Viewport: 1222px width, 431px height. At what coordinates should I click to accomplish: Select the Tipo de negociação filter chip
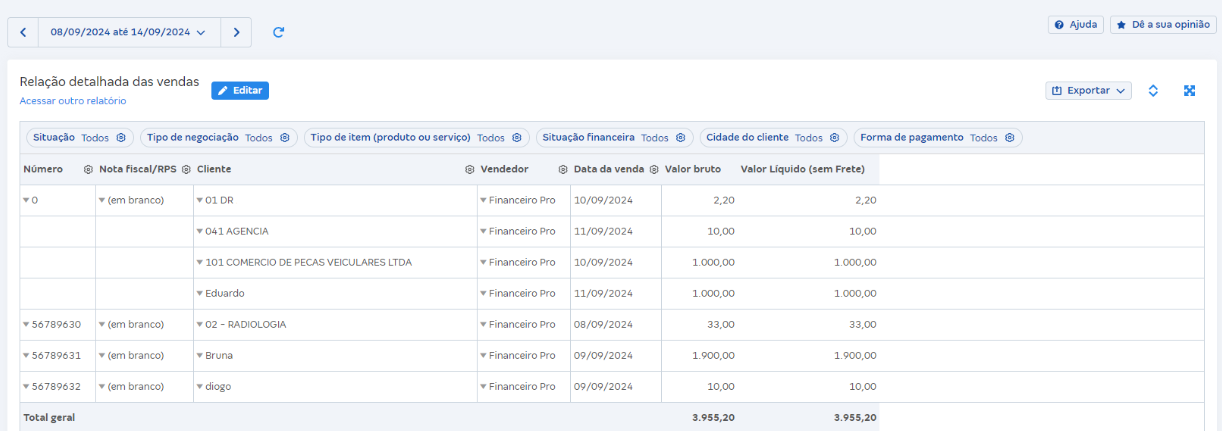coord(216,138)
